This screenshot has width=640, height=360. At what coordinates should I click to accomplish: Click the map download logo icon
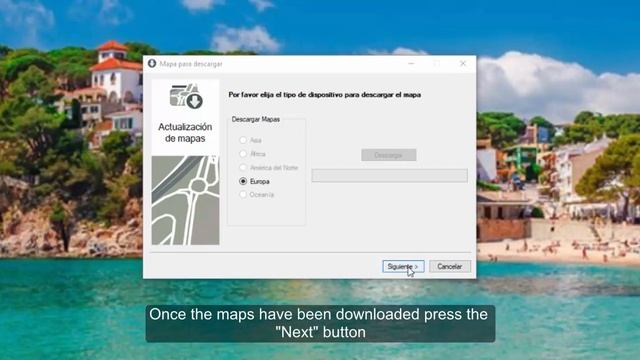[x=186, y=96]
